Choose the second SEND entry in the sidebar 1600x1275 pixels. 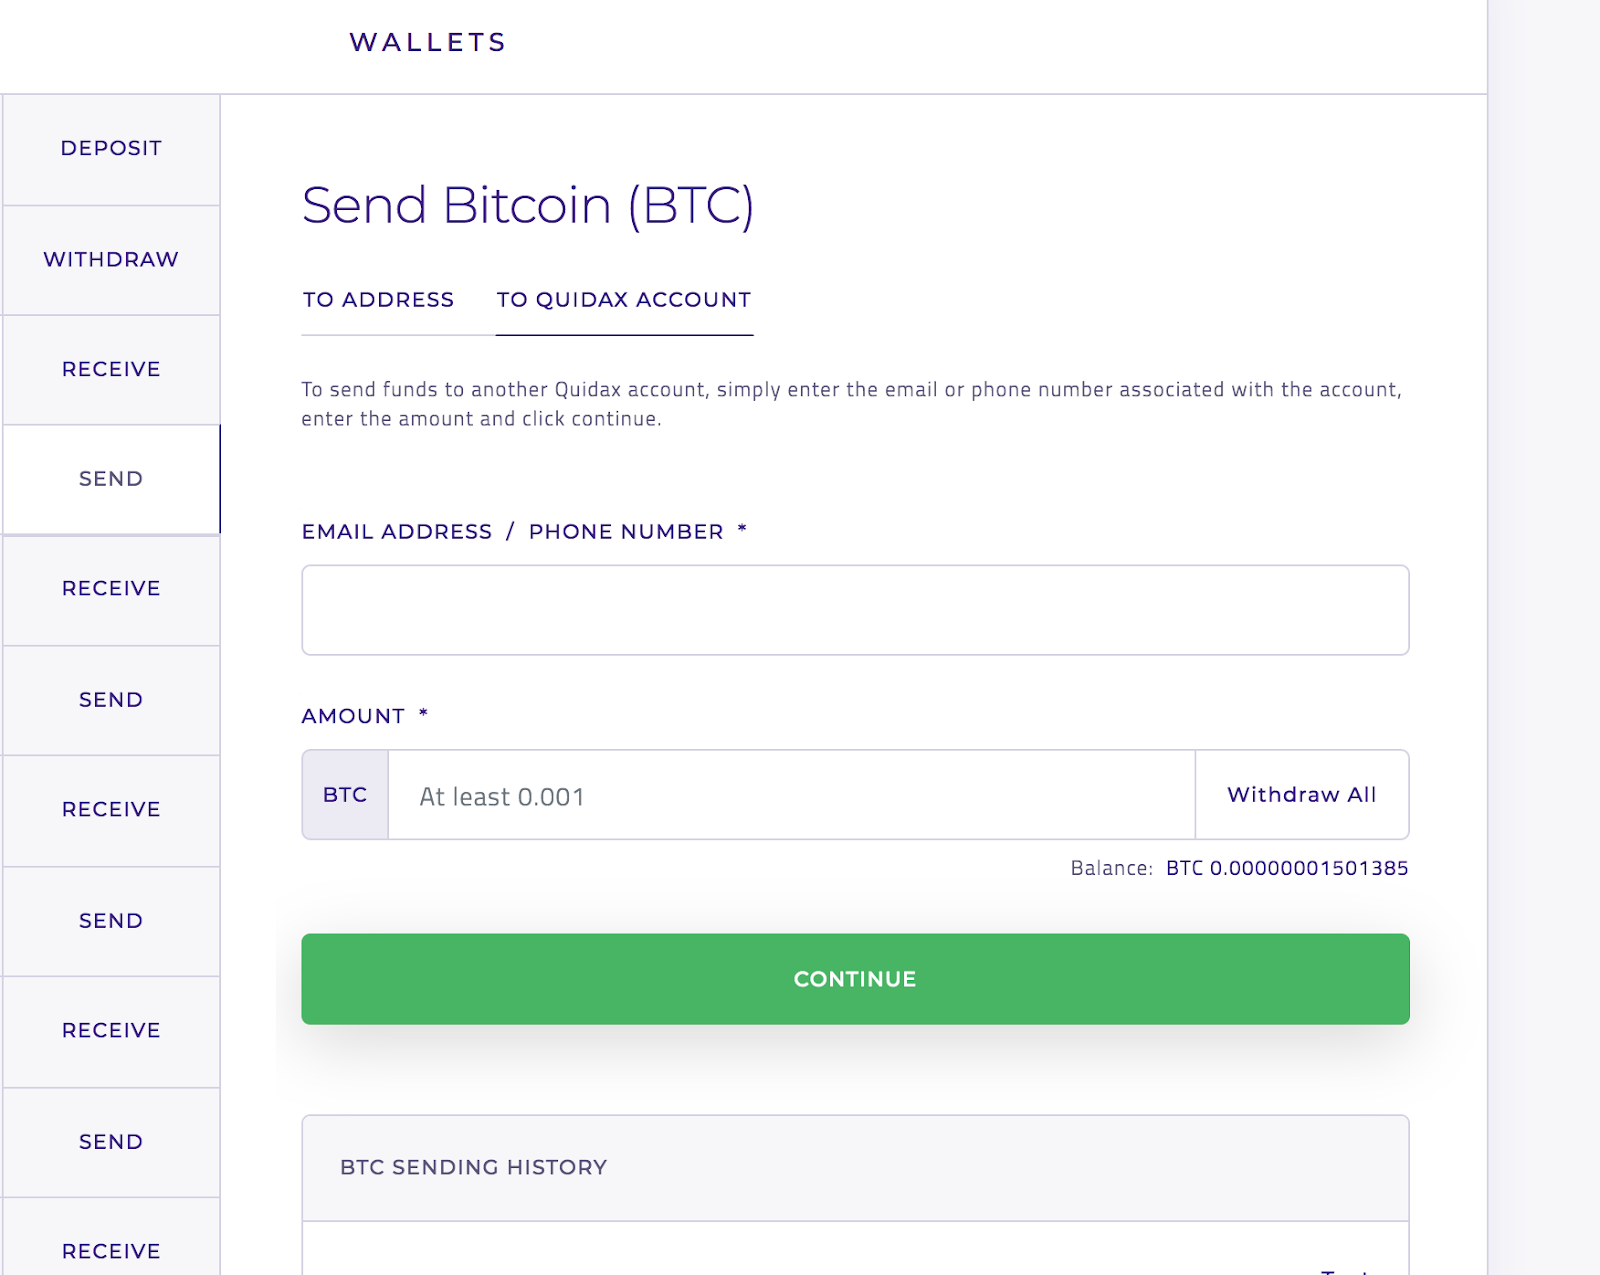[x=111, y=700]
